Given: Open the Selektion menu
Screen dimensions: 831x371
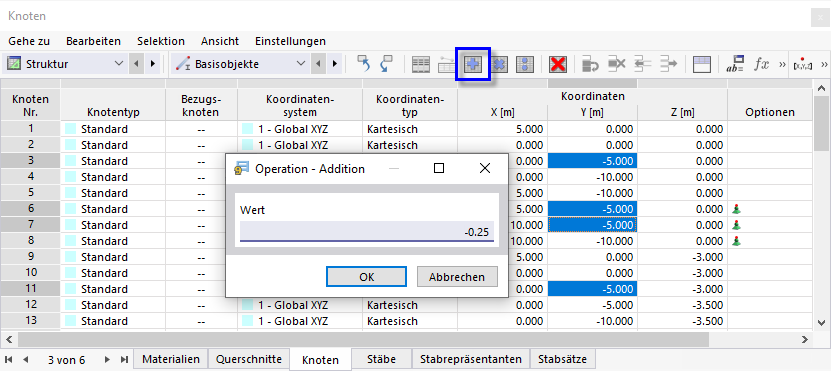Looking at the screenshot, I should coord(161,41).
